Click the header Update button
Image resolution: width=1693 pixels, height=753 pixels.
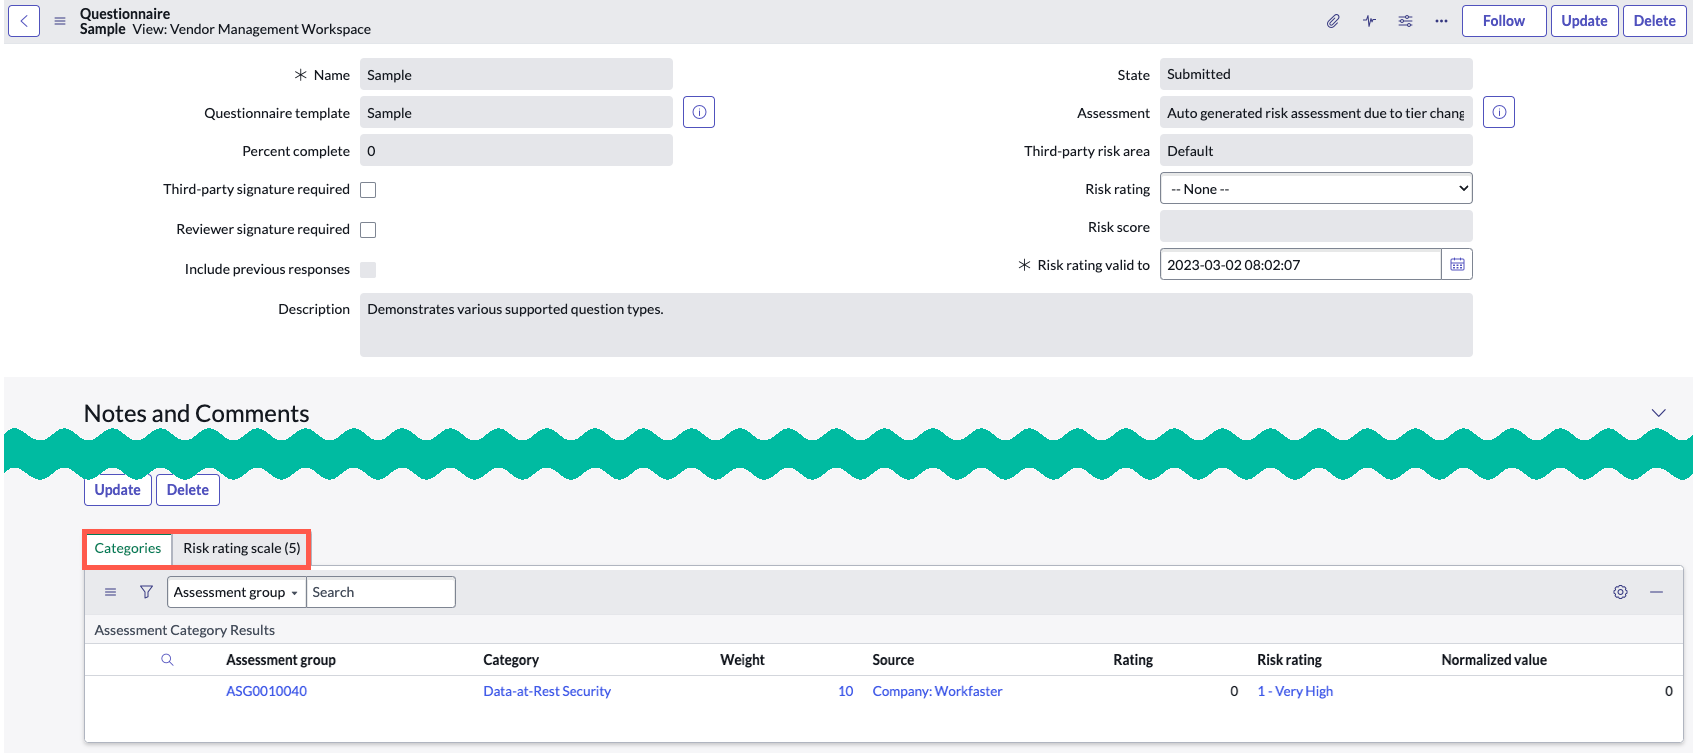tap(1584, 21)
